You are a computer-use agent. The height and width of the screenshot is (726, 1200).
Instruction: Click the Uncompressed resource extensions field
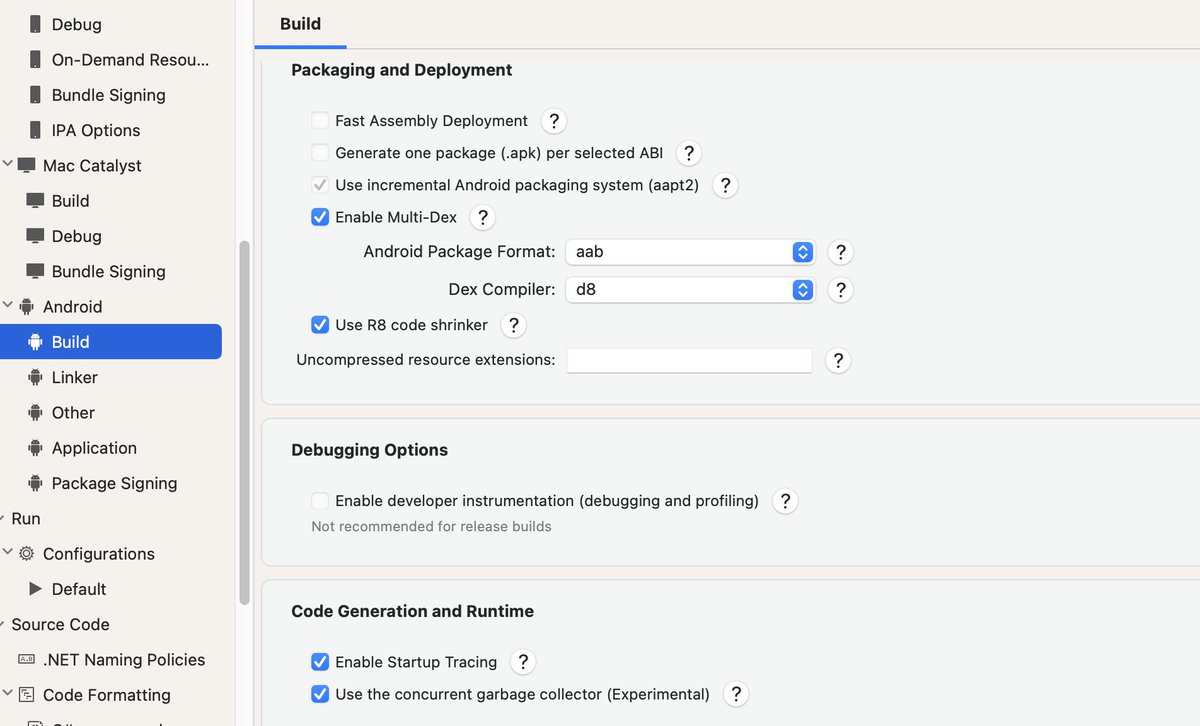coord(689,360)
